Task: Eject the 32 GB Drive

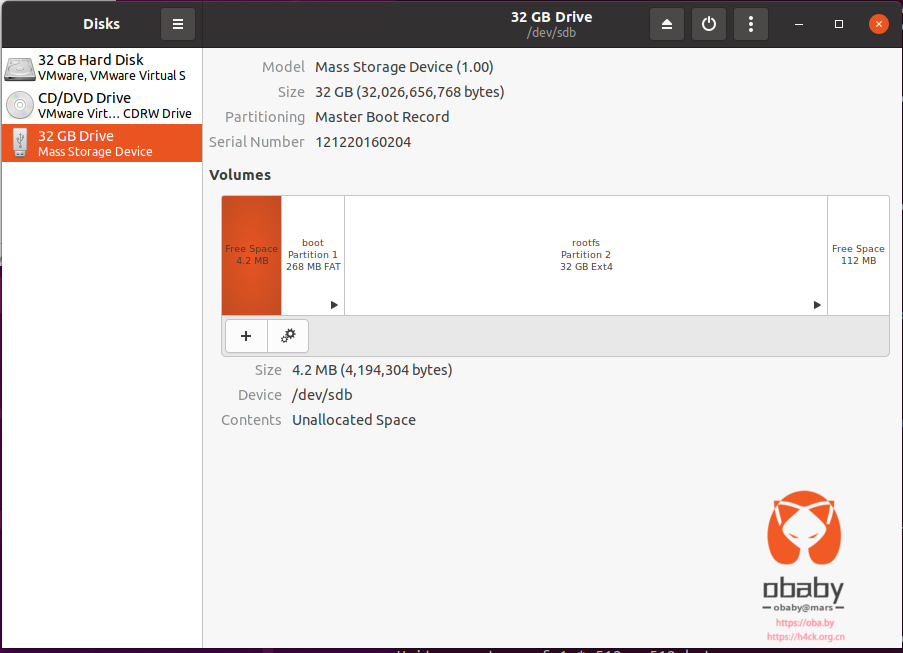Action: (x=666, y=24)
